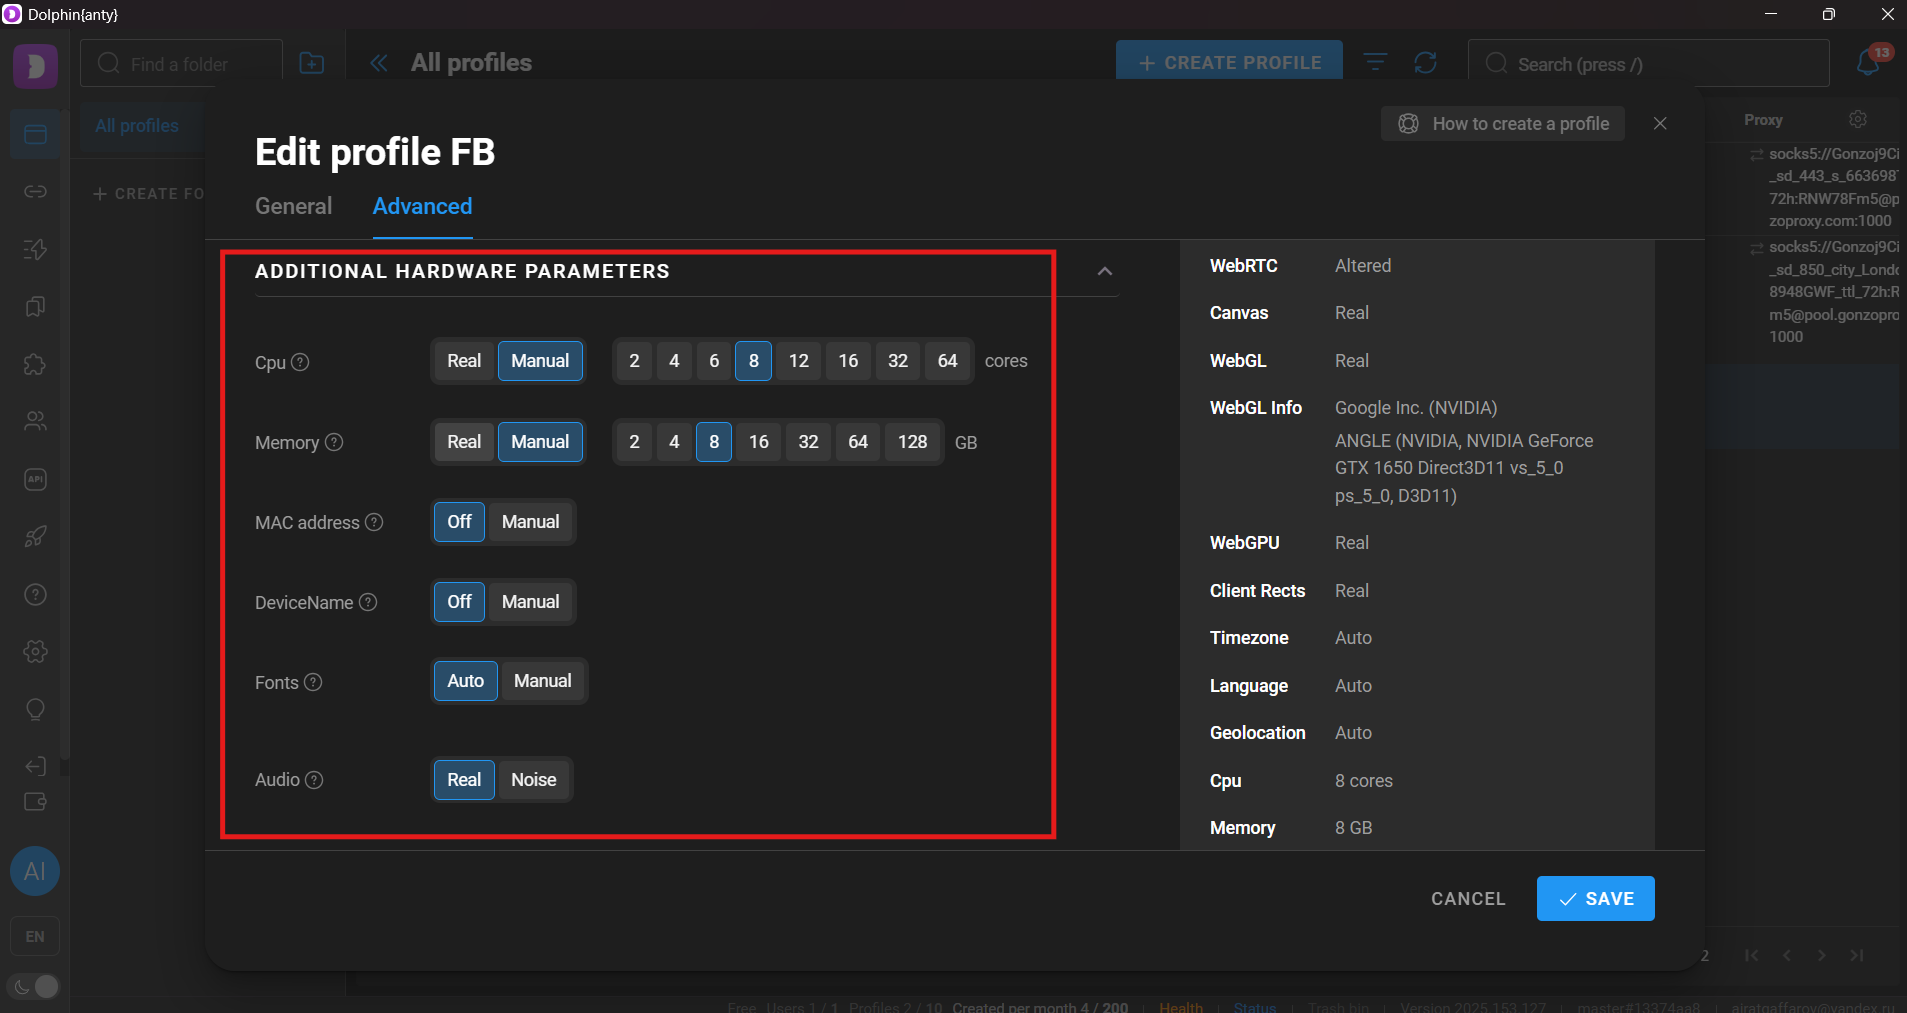Click the Audio help icon
Screen dimensions: 1907x1013
(x=314, y=780)
